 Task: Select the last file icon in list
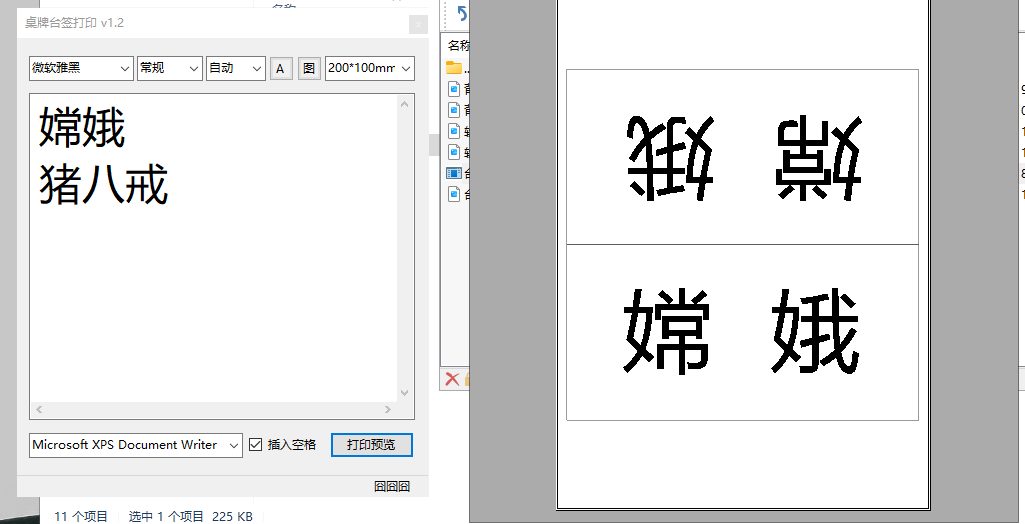[454, 194]
